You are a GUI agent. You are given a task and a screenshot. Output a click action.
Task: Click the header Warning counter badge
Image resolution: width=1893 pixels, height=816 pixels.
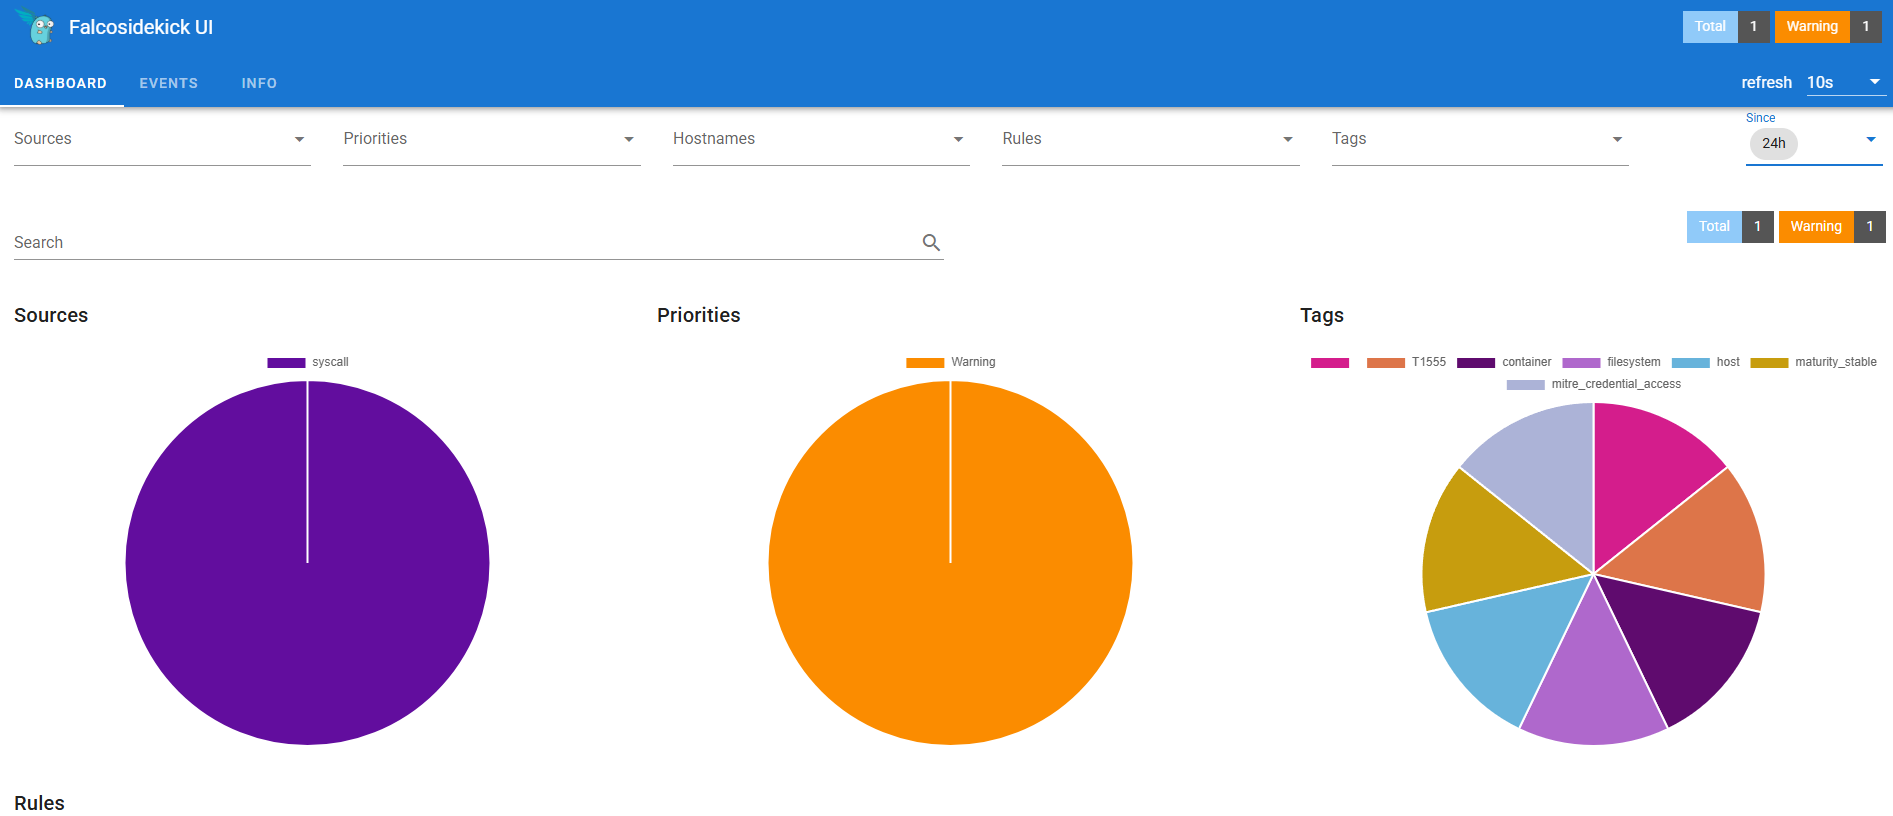(1827, 27)
